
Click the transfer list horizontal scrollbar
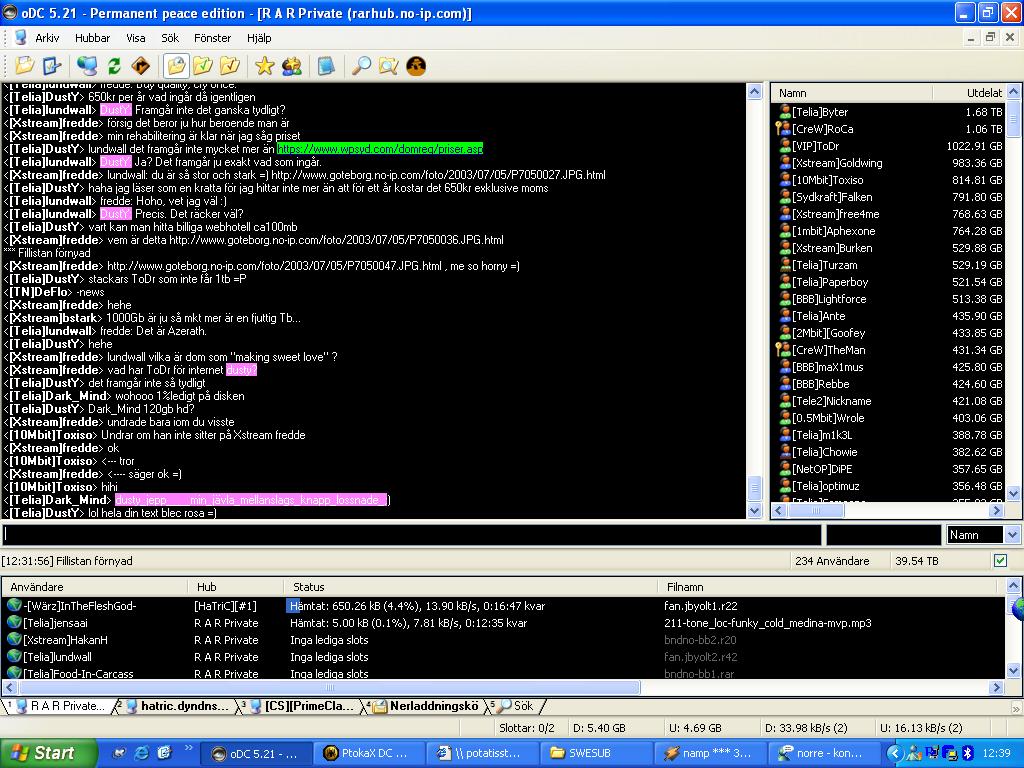point(330,688)
